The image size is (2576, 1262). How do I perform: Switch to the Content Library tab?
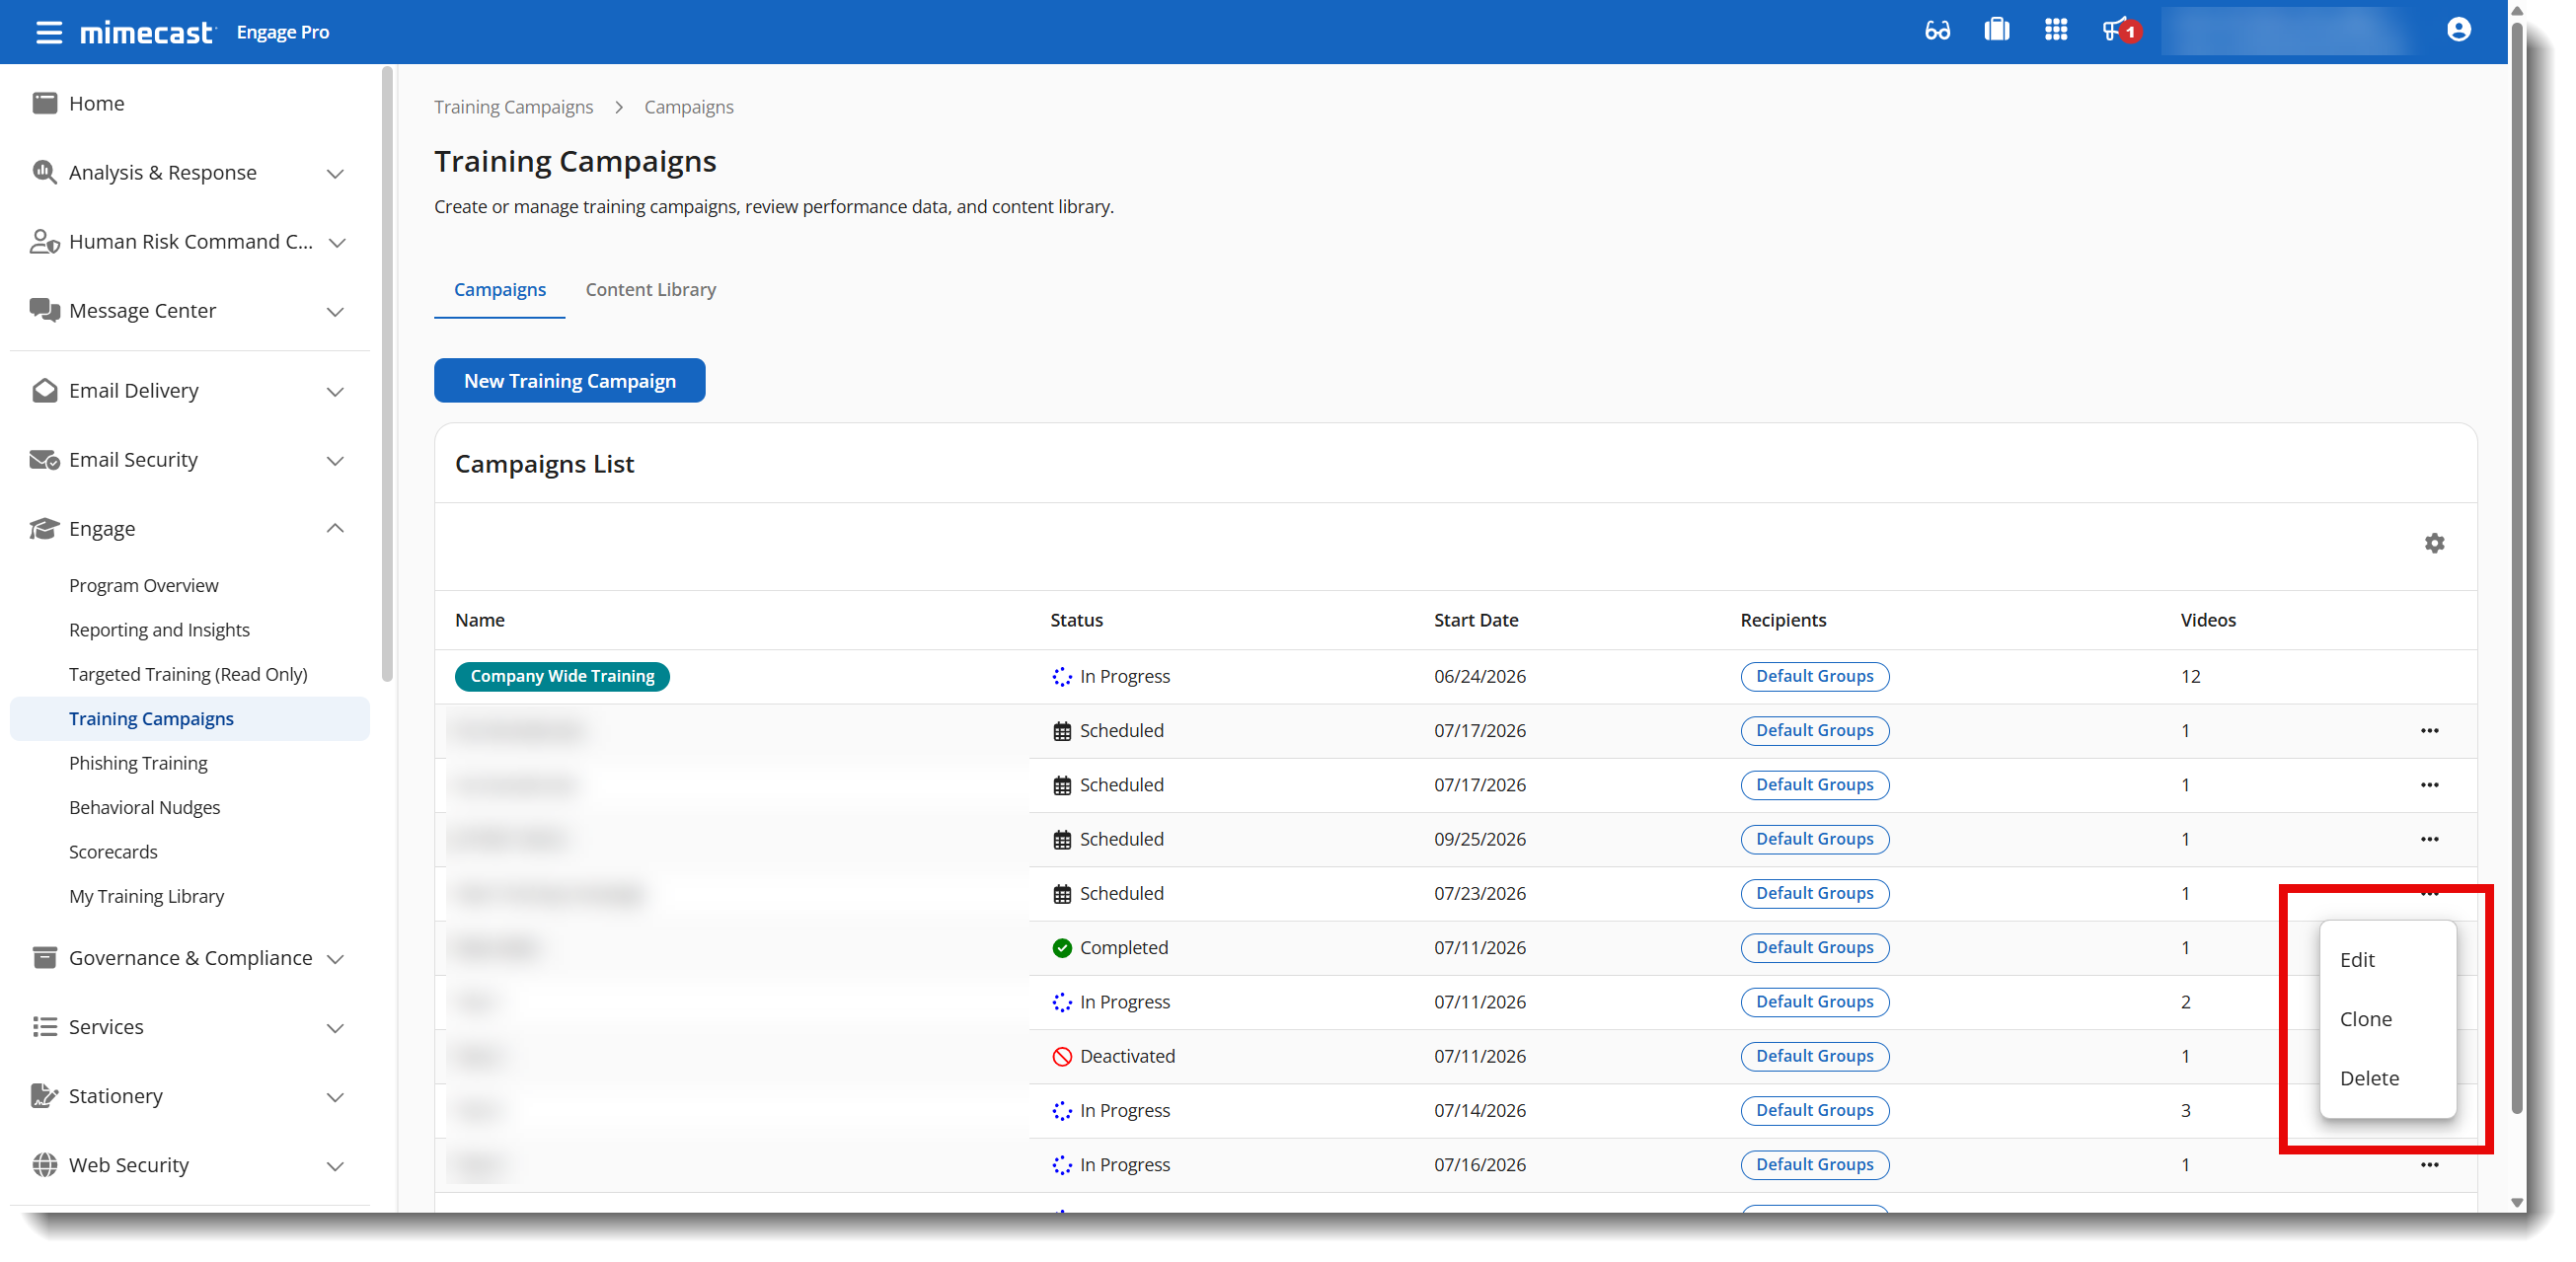(x=650, y=289)
